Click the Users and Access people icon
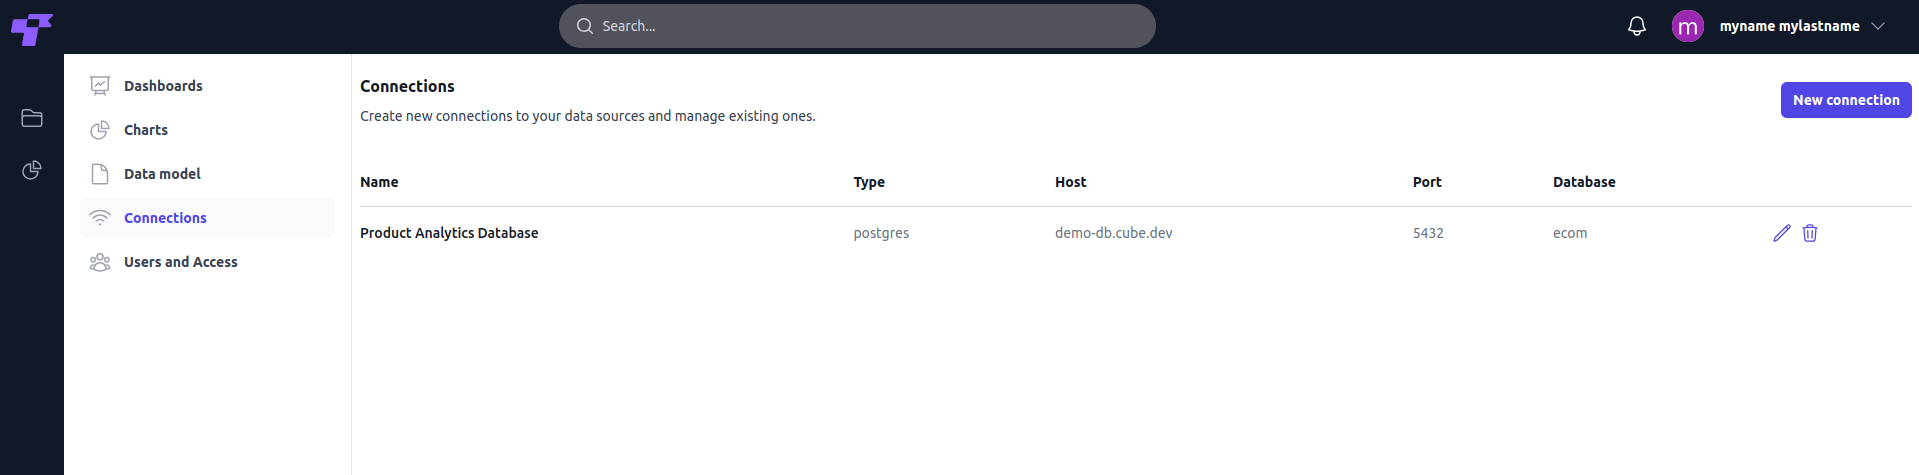Viewport: 1919px width, 475px height. click(100, 262)
